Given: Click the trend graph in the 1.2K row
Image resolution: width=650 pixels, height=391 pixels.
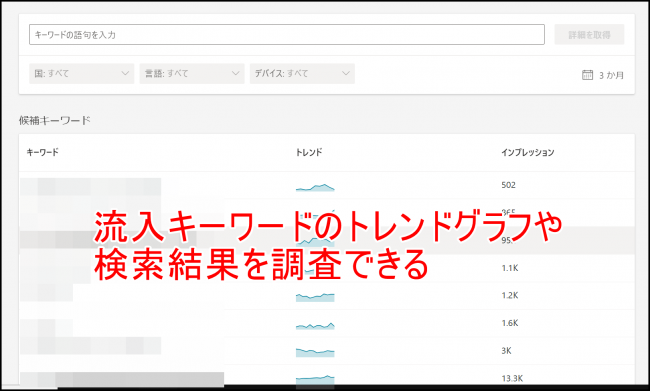Looking at the screenshot, I should (315, 297).
